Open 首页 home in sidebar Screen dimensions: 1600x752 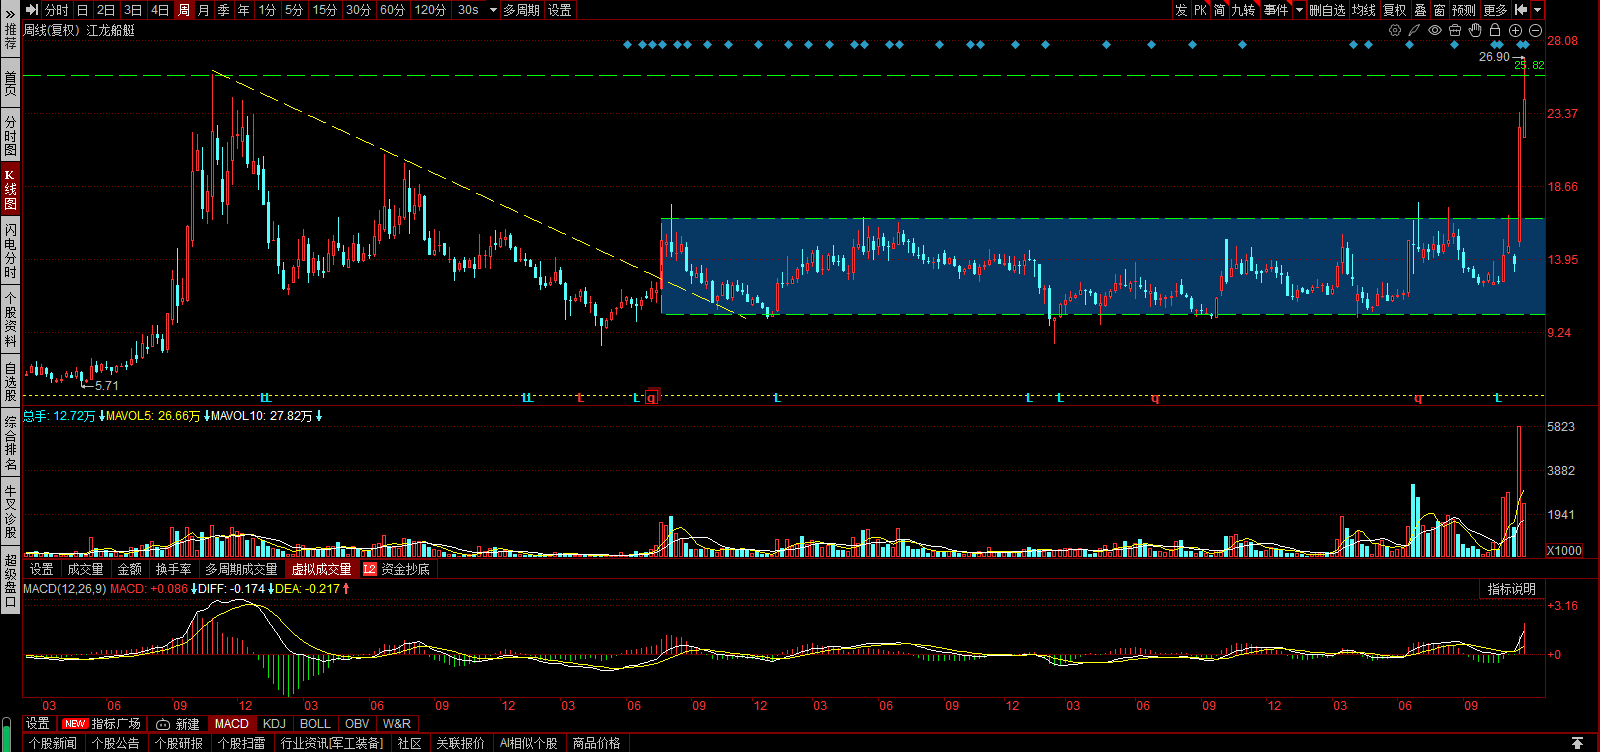click(x=10, y=83)
